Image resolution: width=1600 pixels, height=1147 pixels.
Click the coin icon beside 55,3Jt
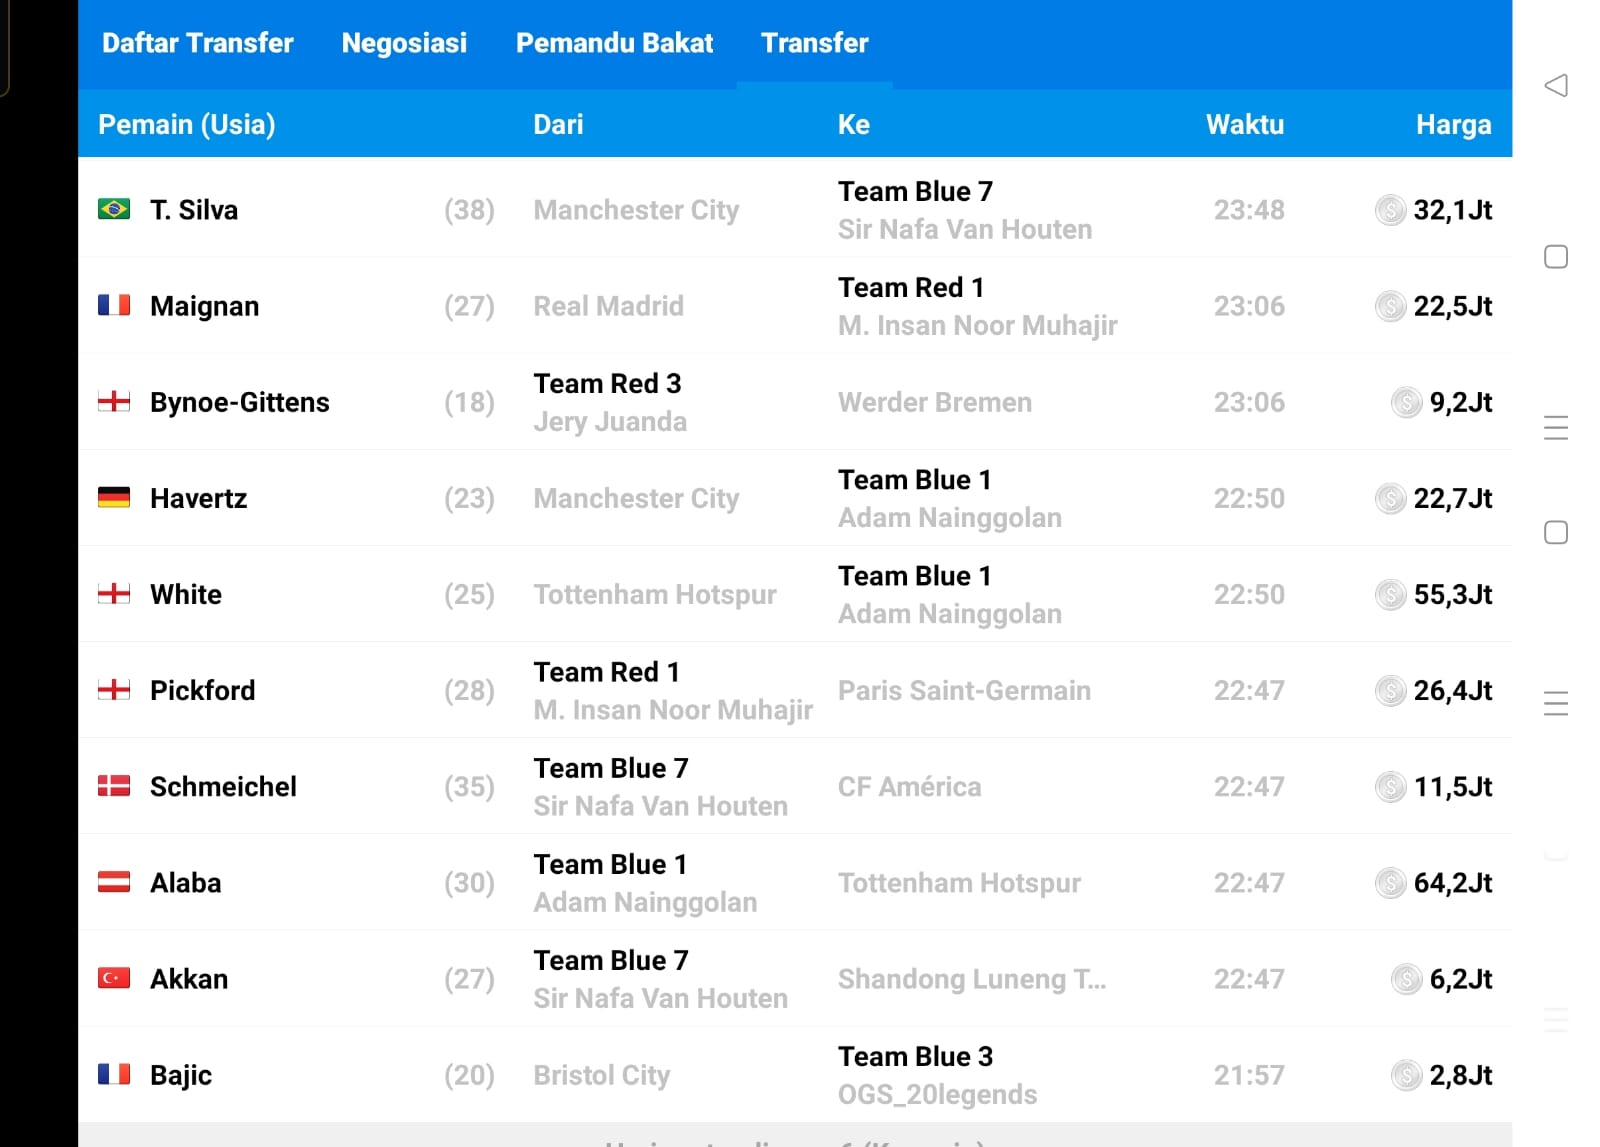point(1390,595)
